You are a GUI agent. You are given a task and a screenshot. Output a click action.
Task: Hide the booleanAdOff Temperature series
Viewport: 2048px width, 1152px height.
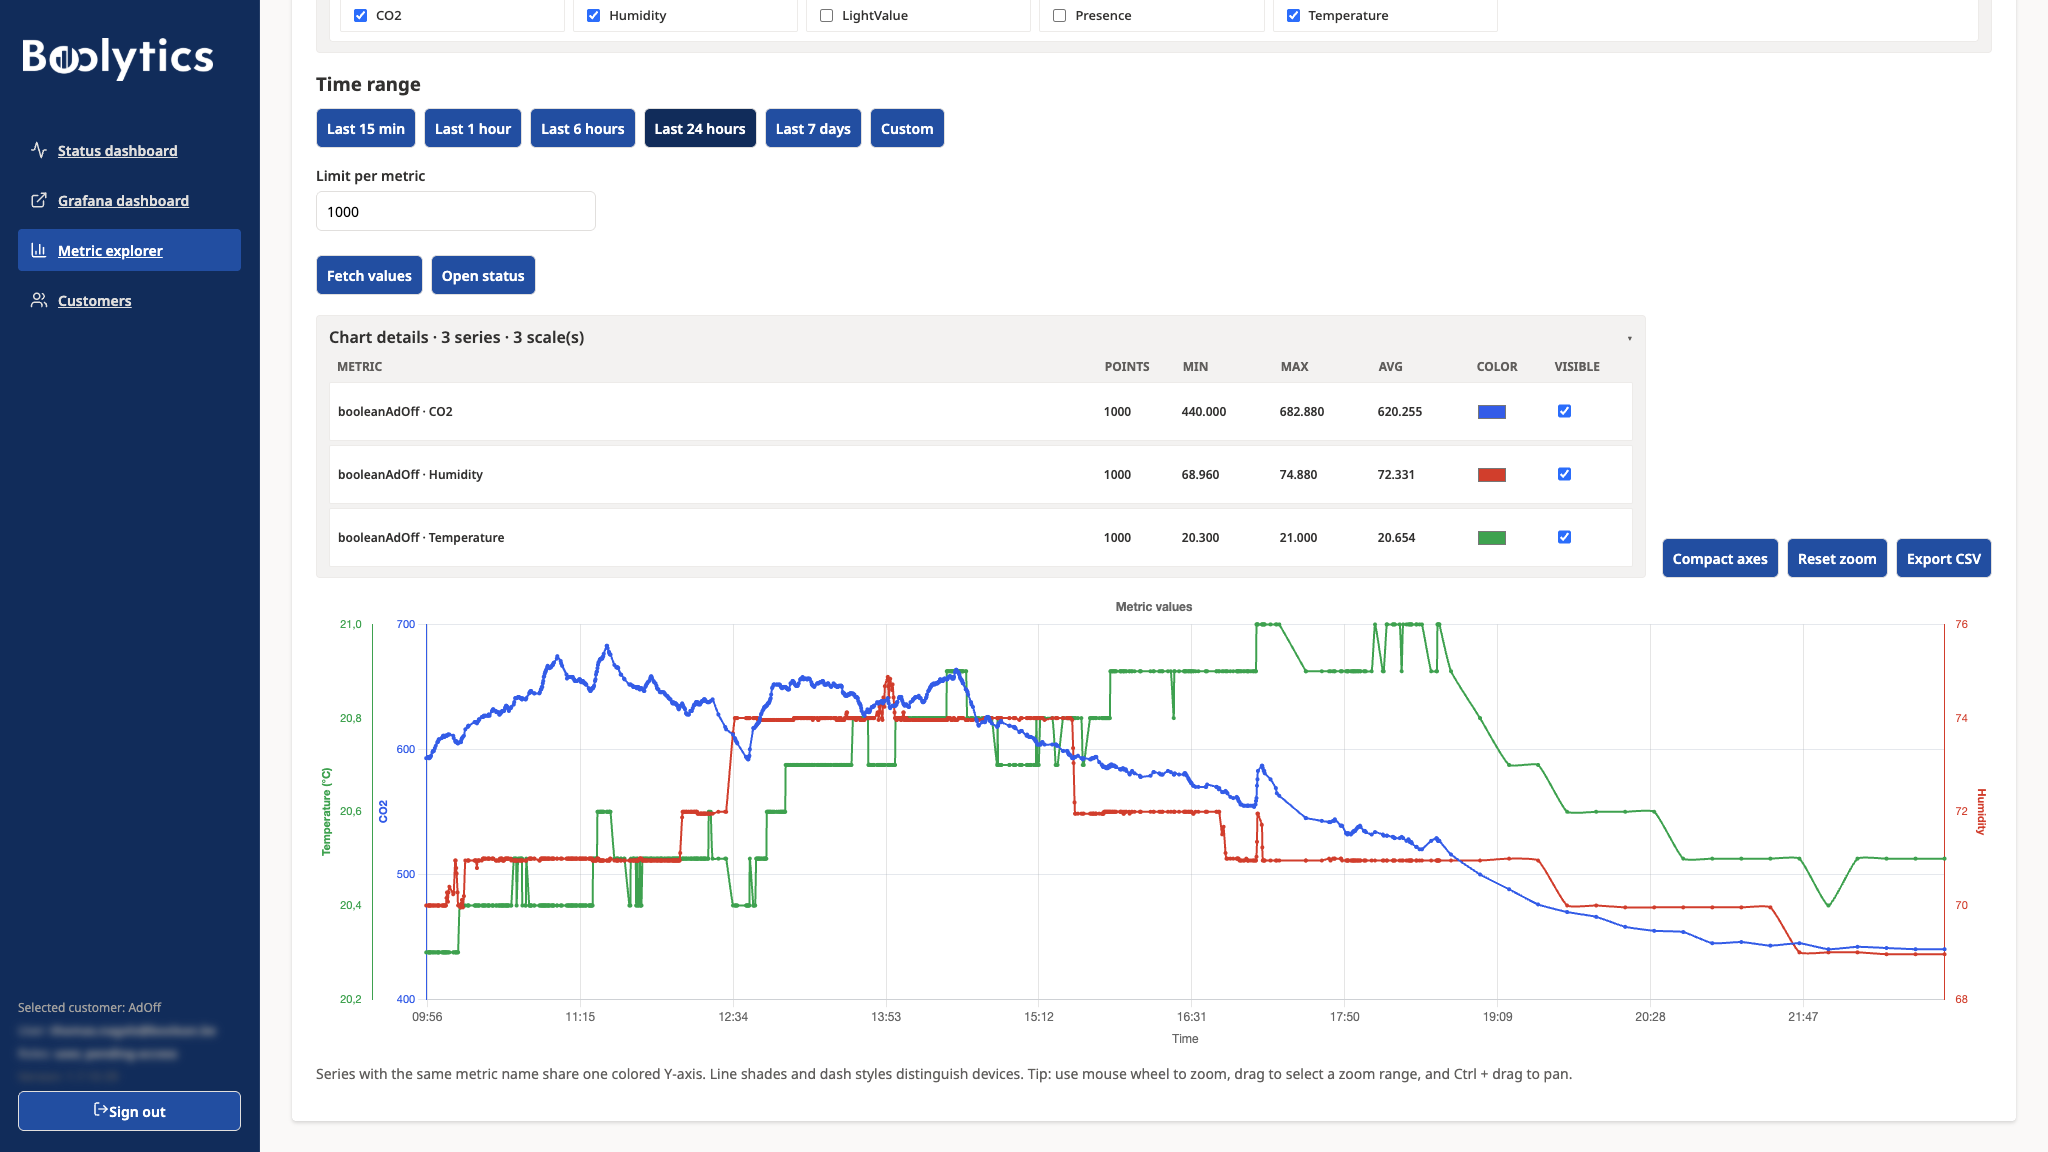point(1564,537)
